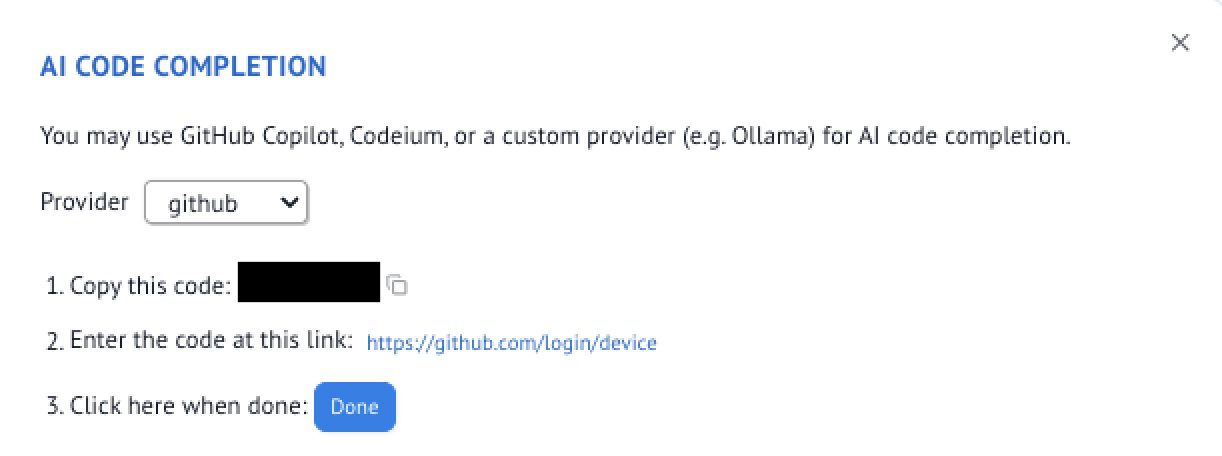The width and height of the screenshot is (1222, 456).
Task: Click the "Provider" label text
Action: pyautogui.click(x=85, y=202)
